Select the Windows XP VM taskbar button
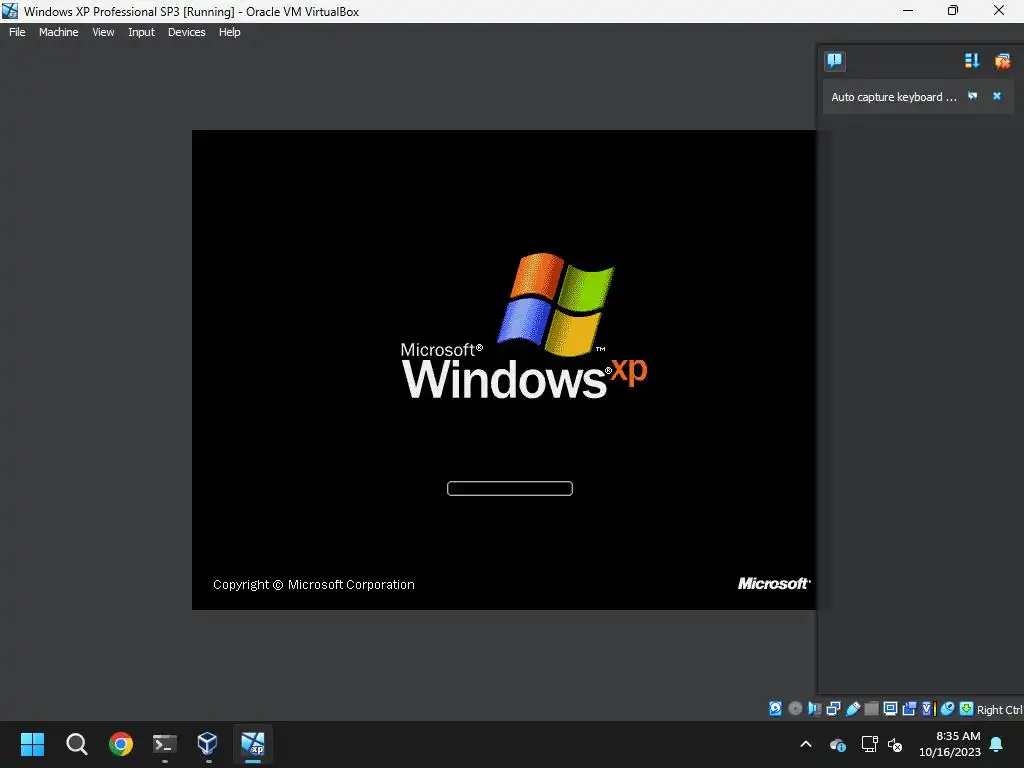Image resolution: width=1024 pixels, height=768 pixels. 253,744
